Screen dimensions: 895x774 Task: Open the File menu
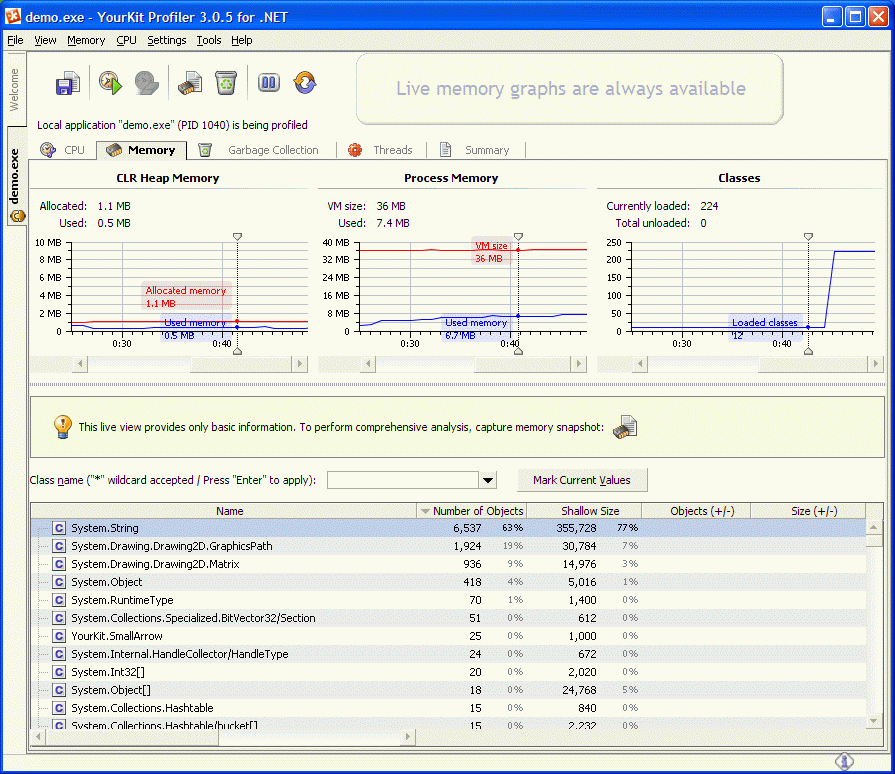pos(15,40)
